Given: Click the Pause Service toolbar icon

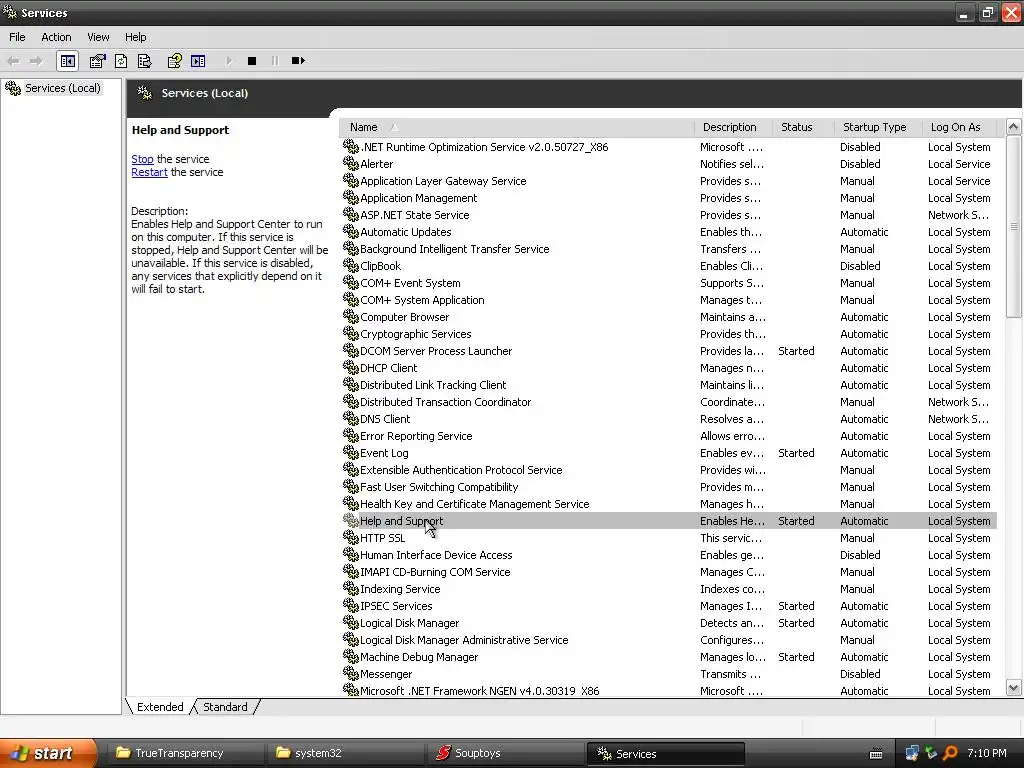Looking at the screenshot, I should pos(275,61).
